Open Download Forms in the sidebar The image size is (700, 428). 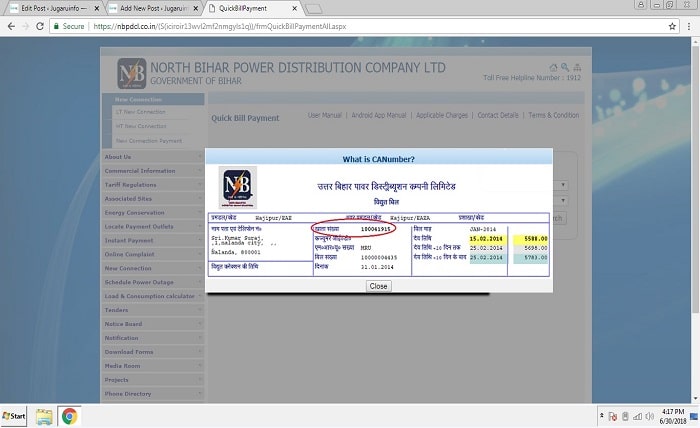click(153, 352)
